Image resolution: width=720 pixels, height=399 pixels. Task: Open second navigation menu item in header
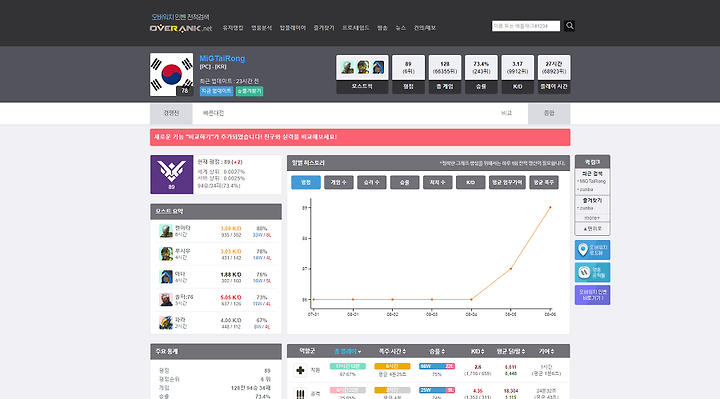click(261, 28)
